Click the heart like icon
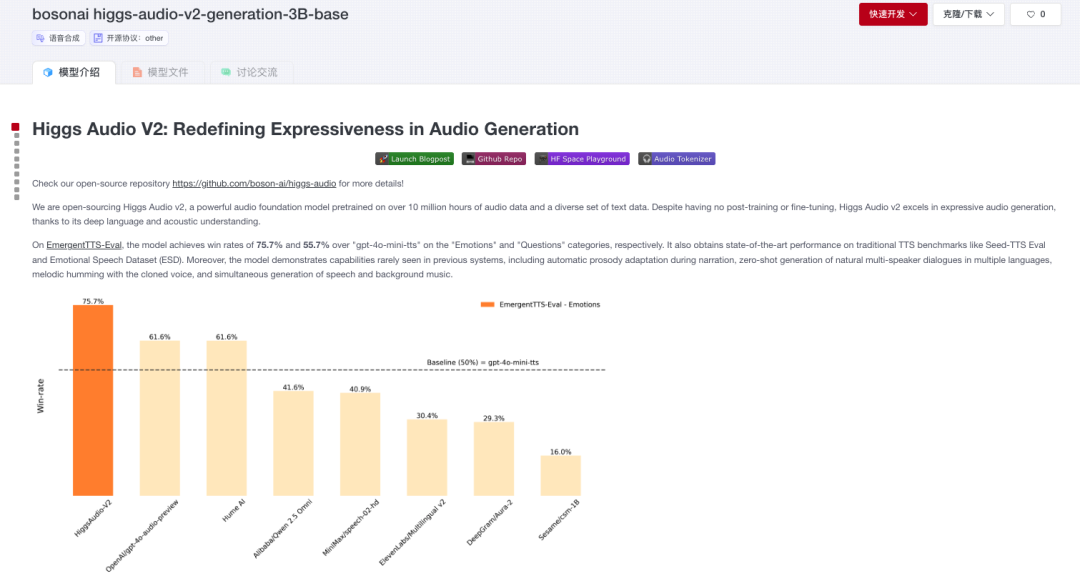This screenshot has width=1080, height=586. (1030, 14)
